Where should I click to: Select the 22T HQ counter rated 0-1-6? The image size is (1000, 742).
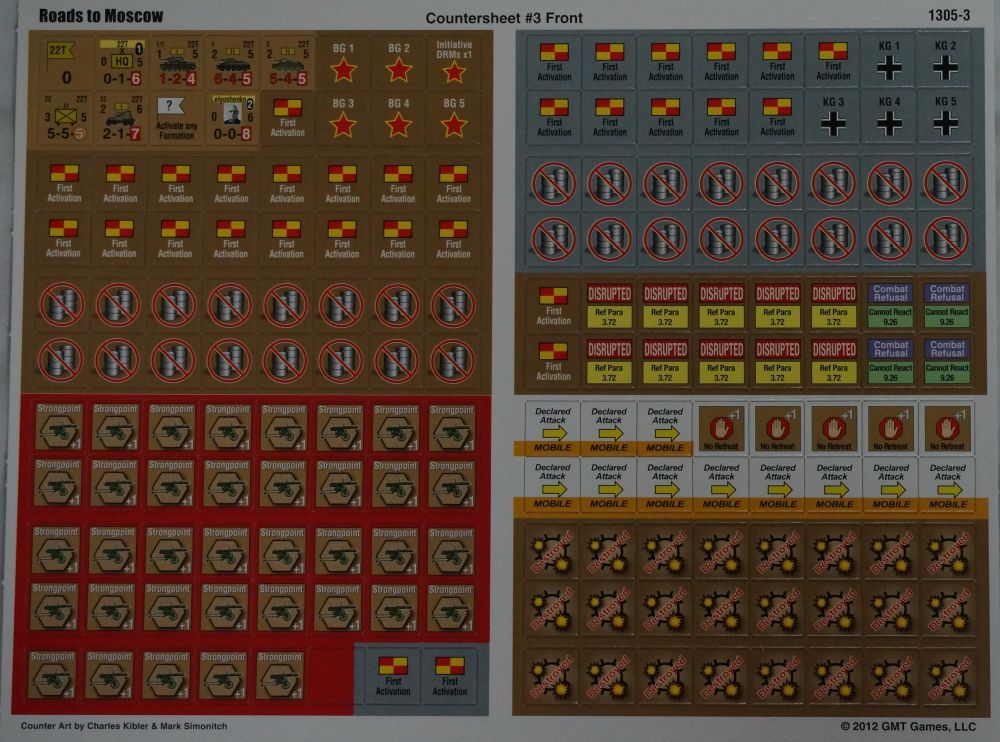(x=121, y=63)
